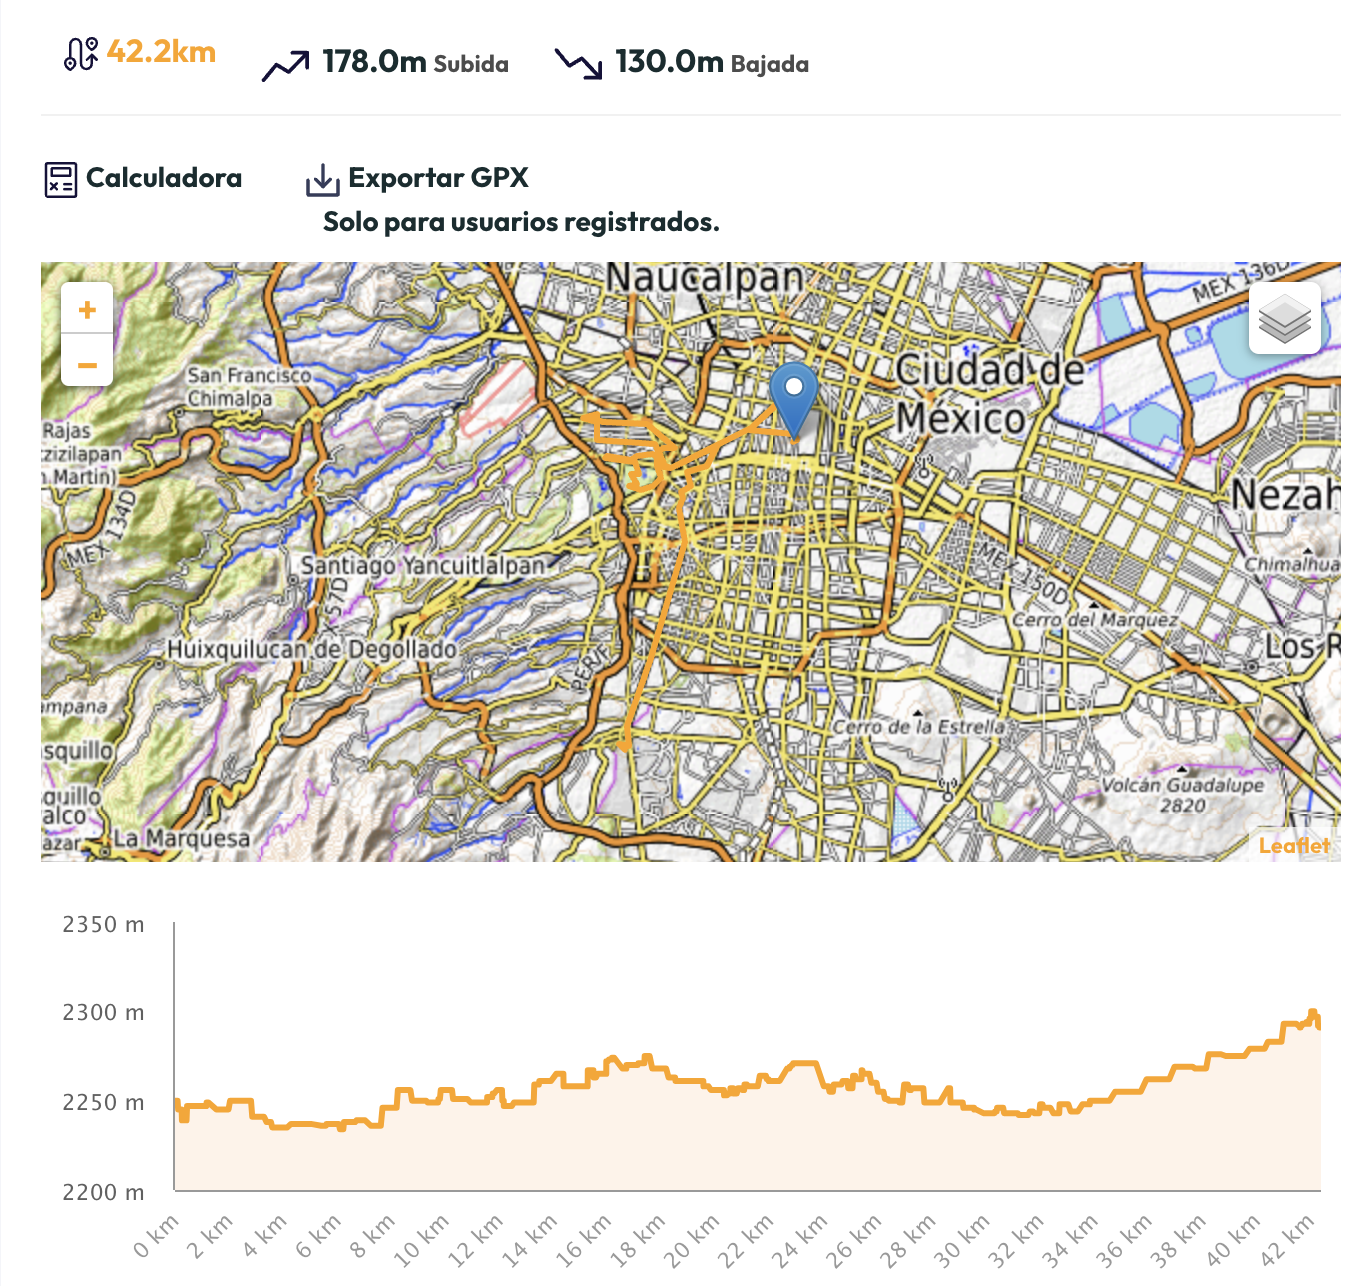Click the Exportar GPX download icon

coord(322,181)
